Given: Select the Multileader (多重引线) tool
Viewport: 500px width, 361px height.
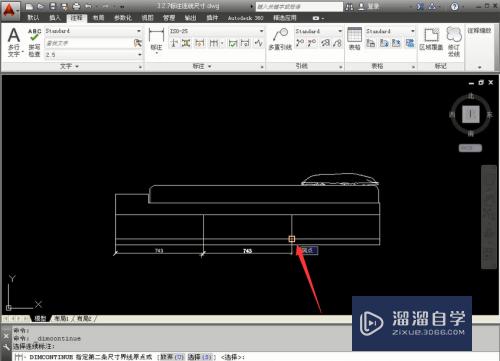Looking at the screenshot, I should pos(280,39).
